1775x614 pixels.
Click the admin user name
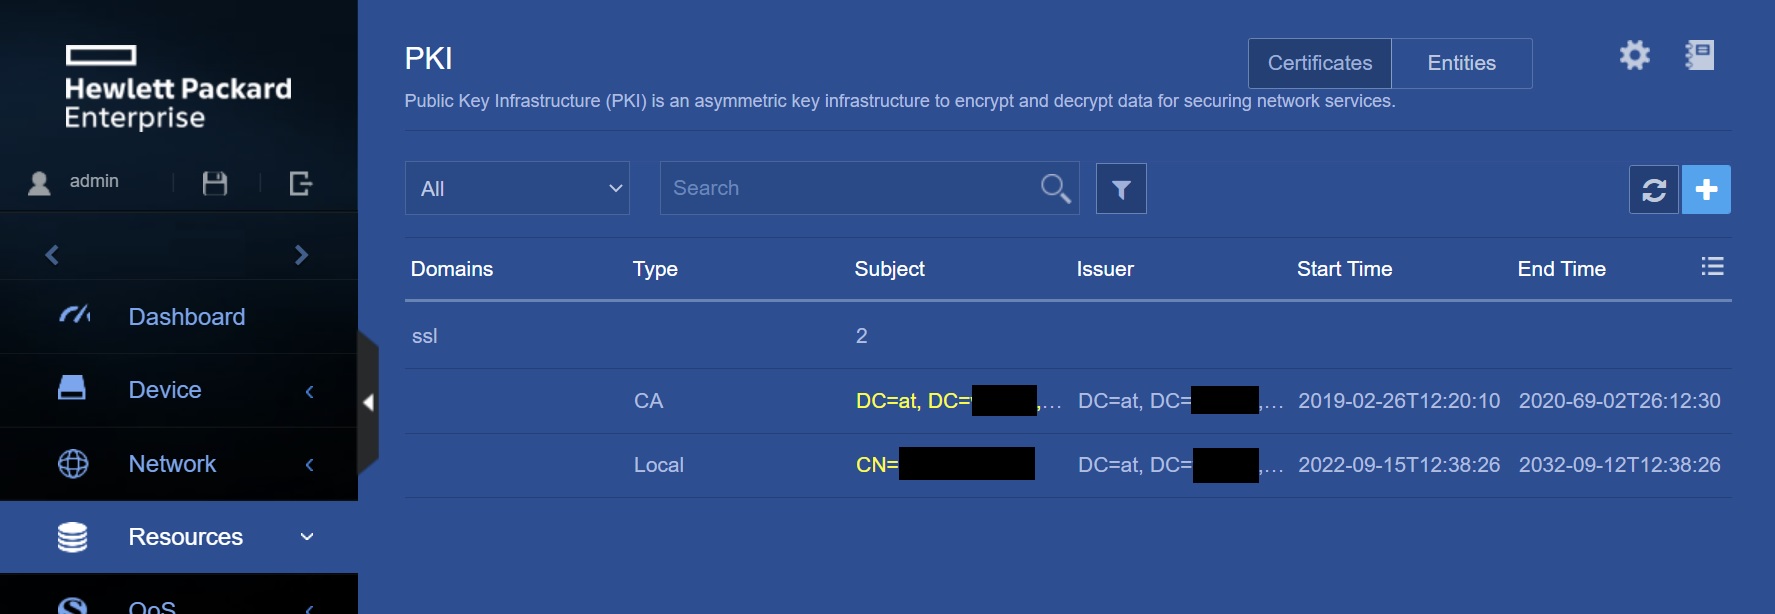pos(94,181)
